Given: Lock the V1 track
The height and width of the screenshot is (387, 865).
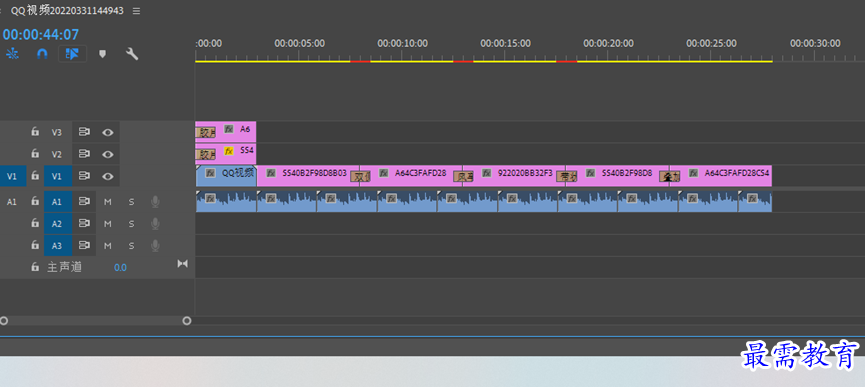Looking at the screenshot, I should click(x=35, y=176).
